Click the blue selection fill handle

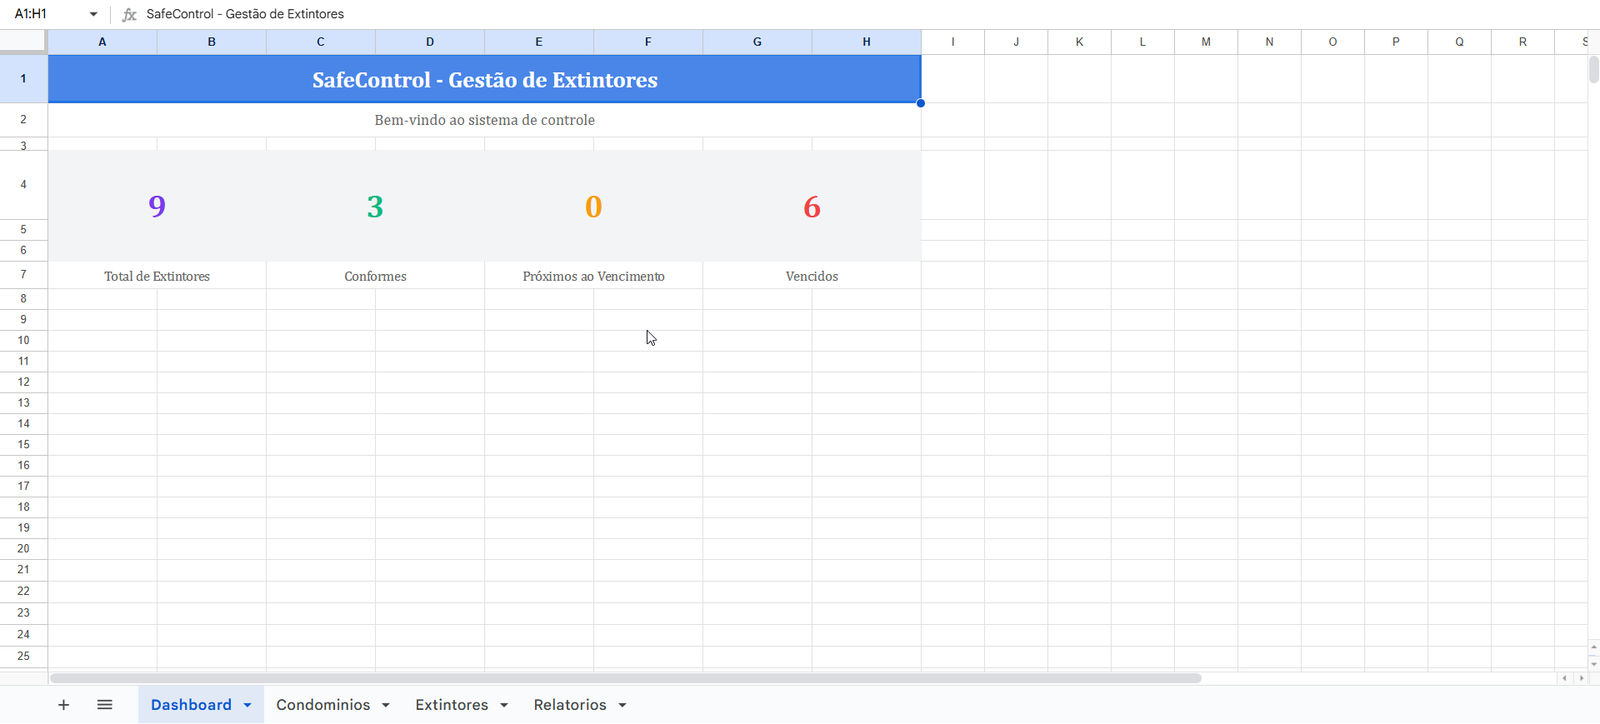920,103
